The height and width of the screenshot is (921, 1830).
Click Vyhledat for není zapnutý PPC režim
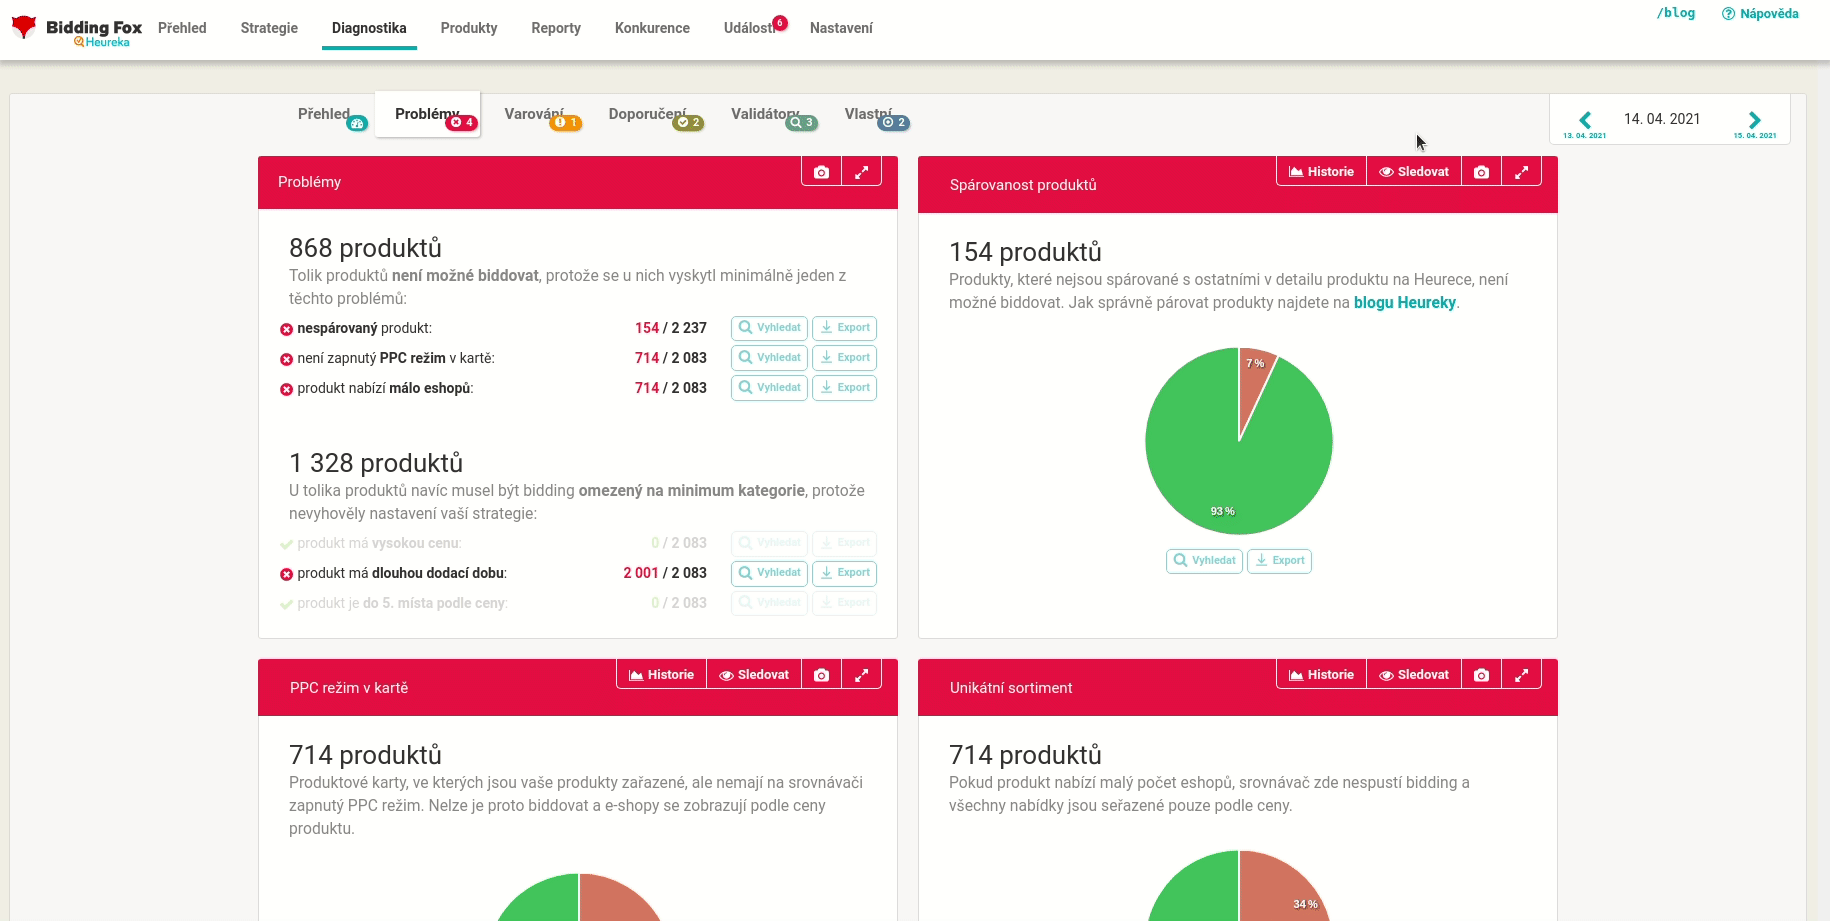coord(769,358)
